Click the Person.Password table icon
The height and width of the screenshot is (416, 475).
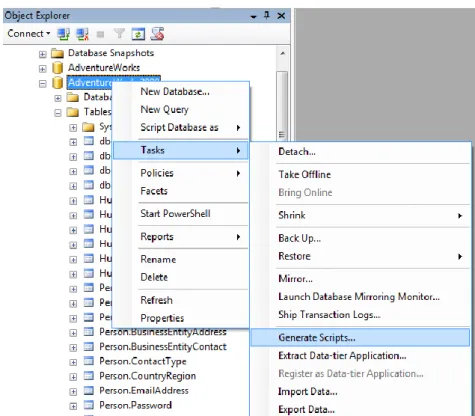pos(88,405)
